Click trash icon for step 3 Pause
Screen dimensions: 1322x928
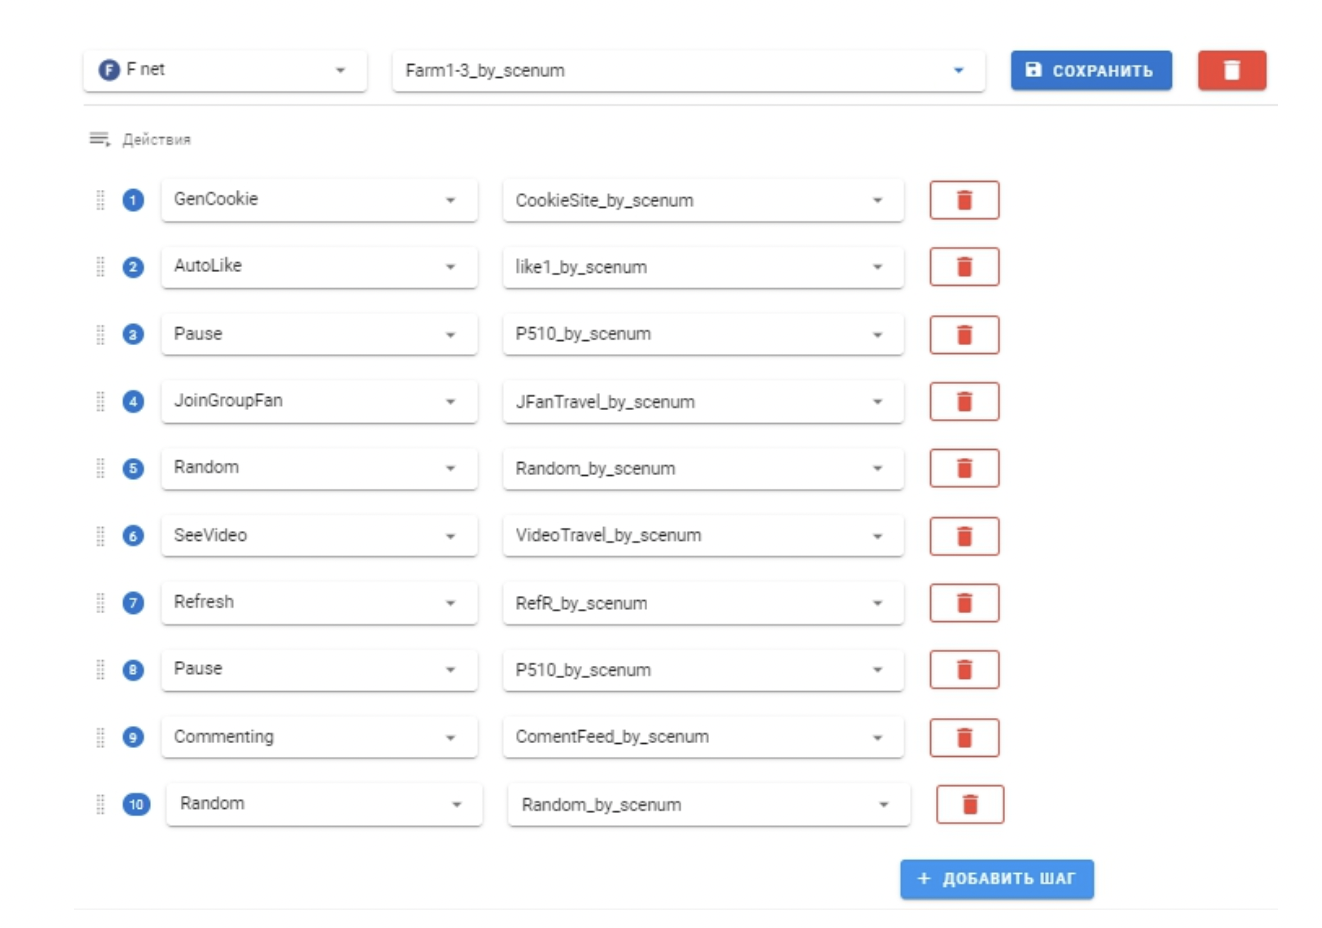964,334
